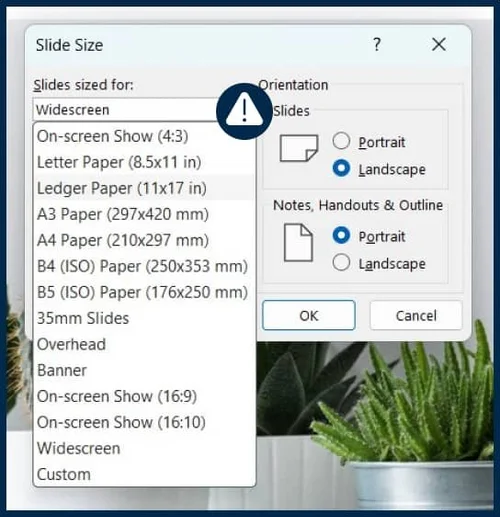
Task: Click the portrait notes page icon
Action: (298, 243)
